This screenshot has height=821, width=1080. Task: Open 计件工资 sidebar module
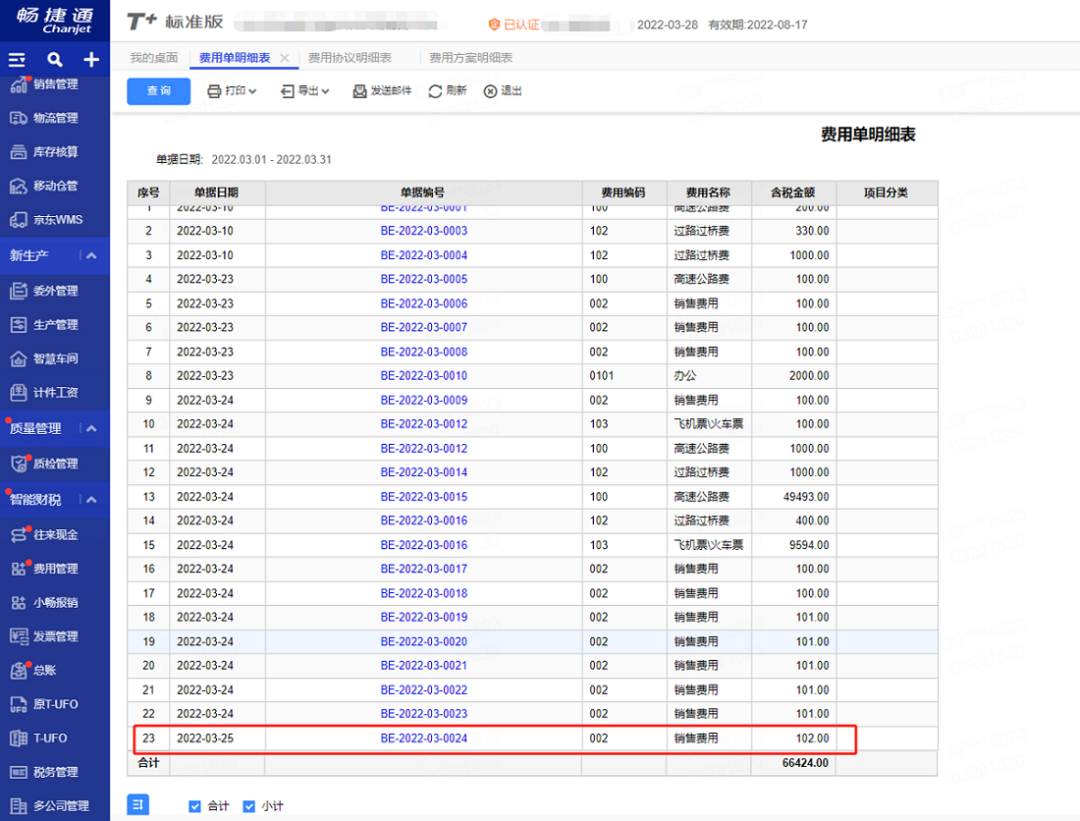pos(44,393)
